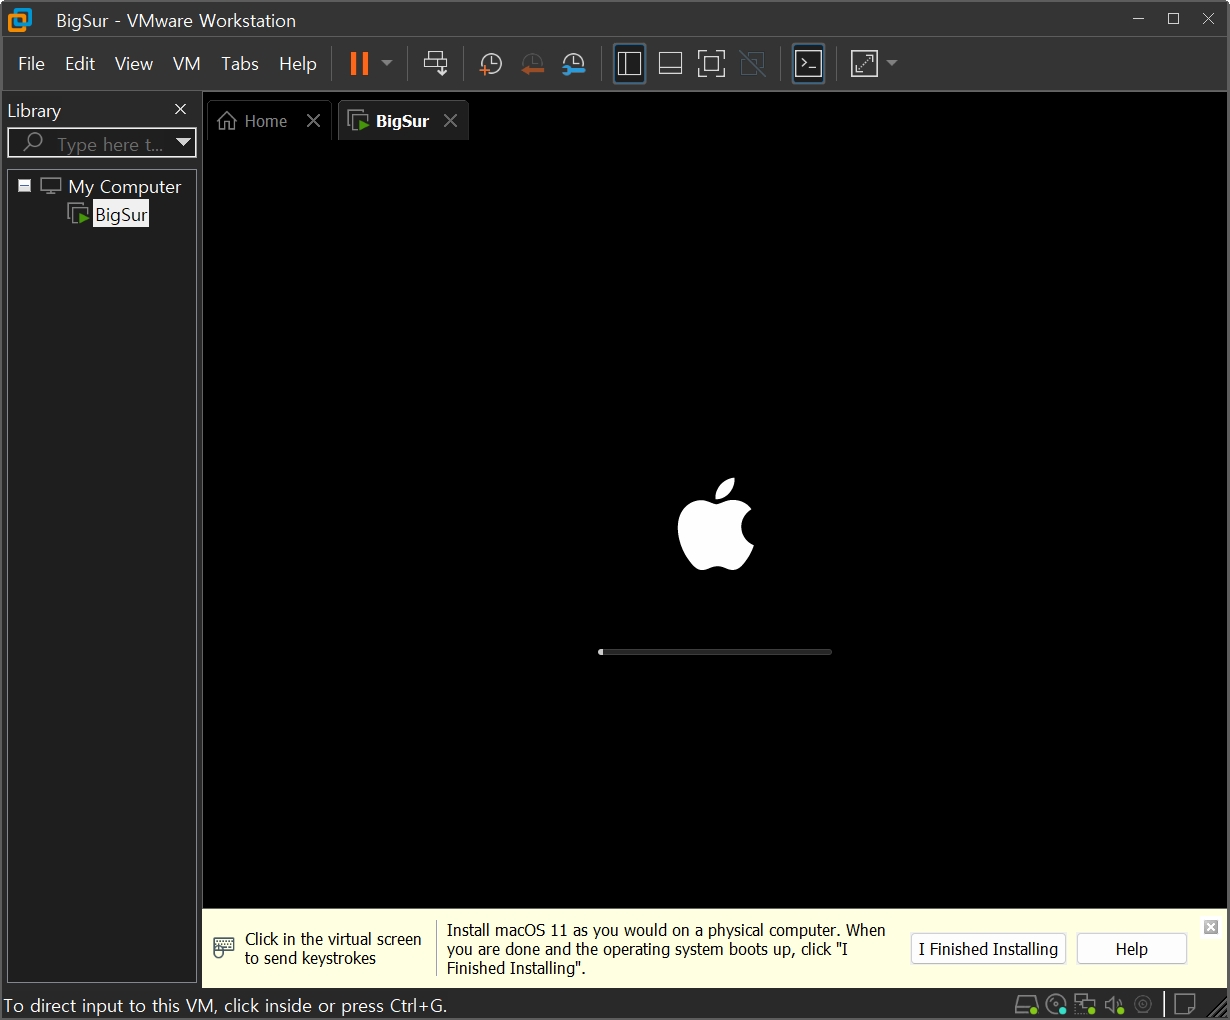Click inside the VM screen Apple logo
The width and height of the screenshot is (1230, 1020).
(x=716, y=524)
